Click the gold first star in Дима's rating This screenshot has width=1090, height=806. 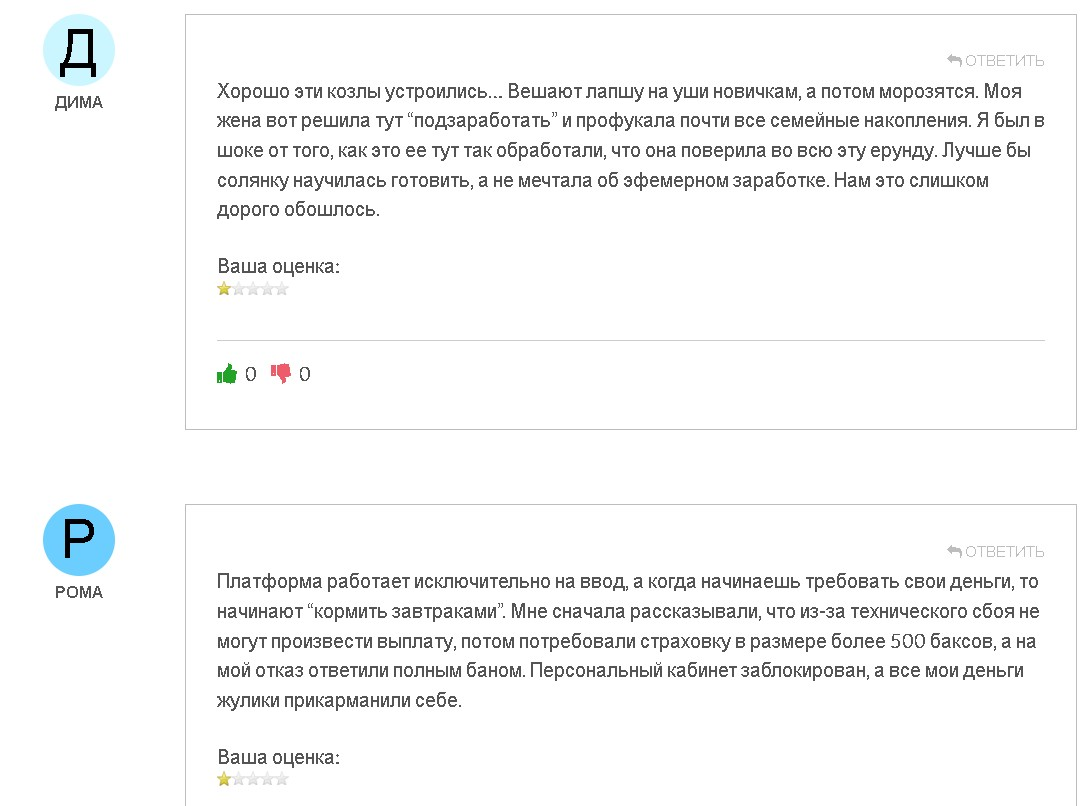point(224,289)
